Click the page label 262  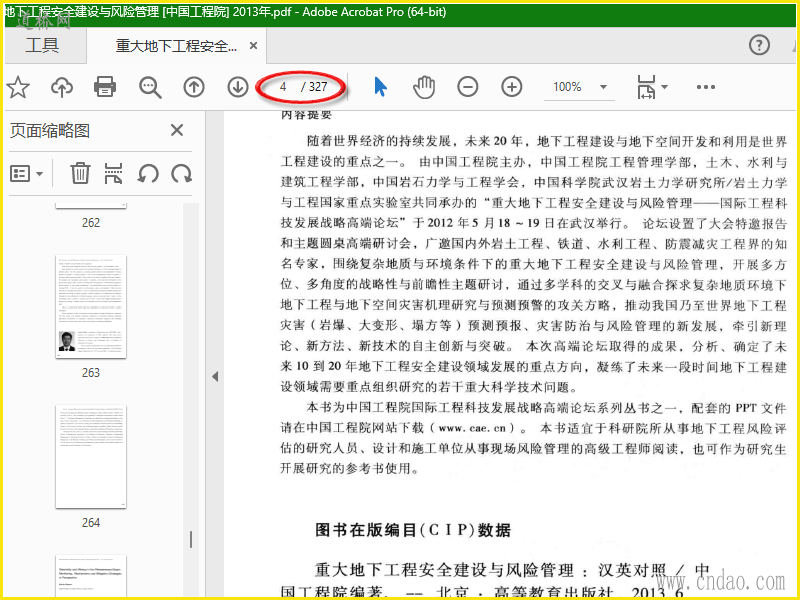[x=91, y=222]
